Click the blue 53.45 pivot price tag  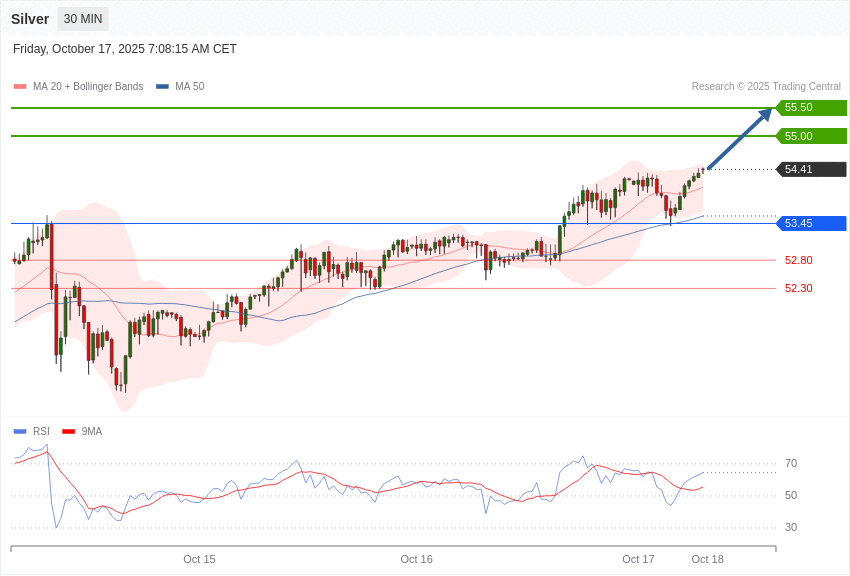tap(811, 224)
